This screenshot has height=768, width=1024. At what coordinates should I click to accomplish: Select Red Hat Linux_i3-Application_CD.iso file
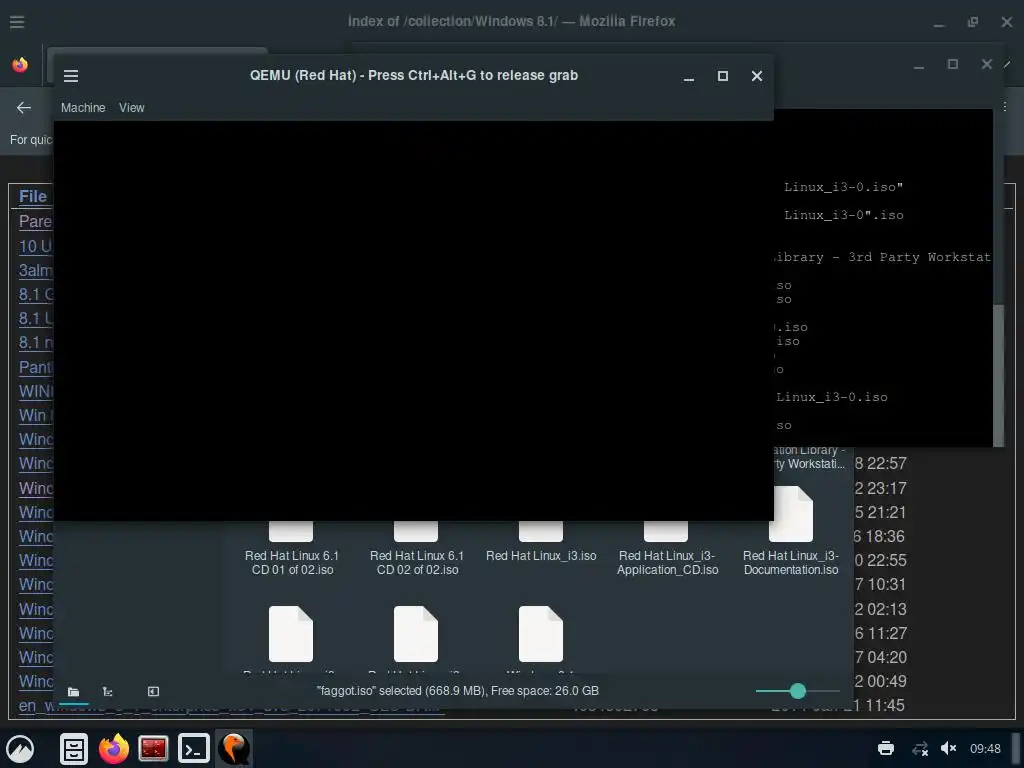pyautogui.click(x=667, y=562)
